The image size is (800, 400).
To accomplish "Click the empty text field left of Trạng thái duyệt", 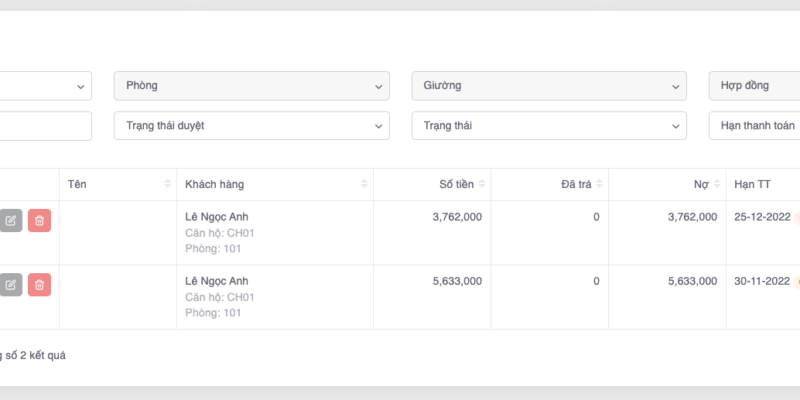I will 45,126.
